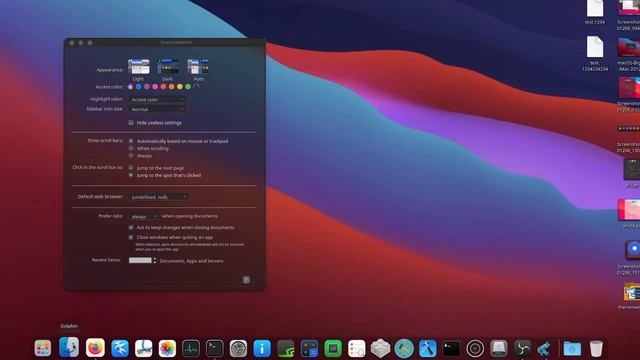Viewport: 640px width, 360px height.
Task: Select the pink accent color
Action: (155, 87)
